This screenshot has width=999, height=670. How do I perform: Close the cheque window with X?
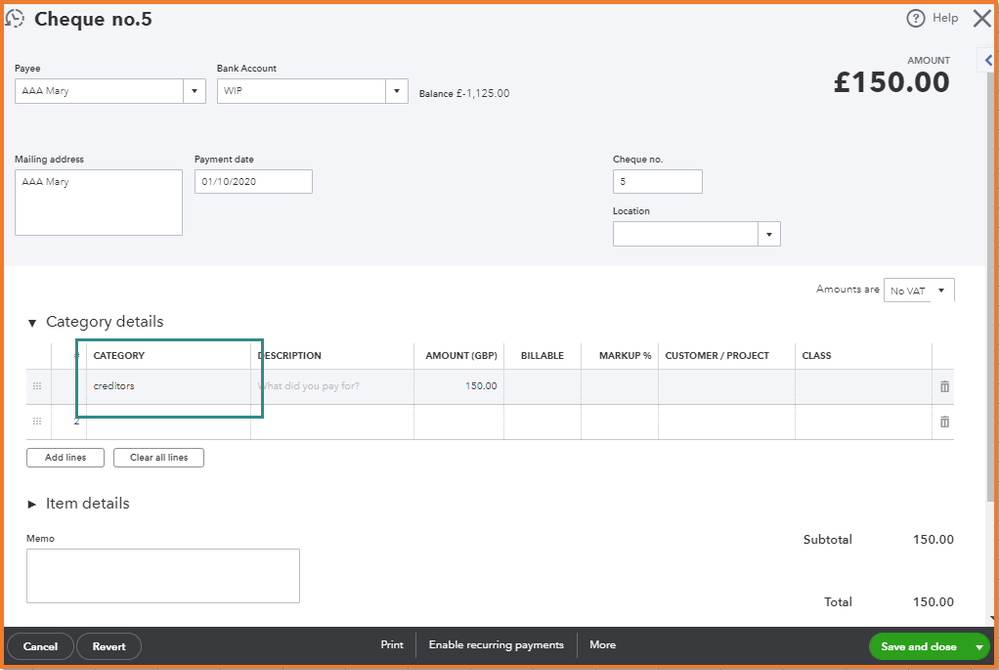[982, 19]
